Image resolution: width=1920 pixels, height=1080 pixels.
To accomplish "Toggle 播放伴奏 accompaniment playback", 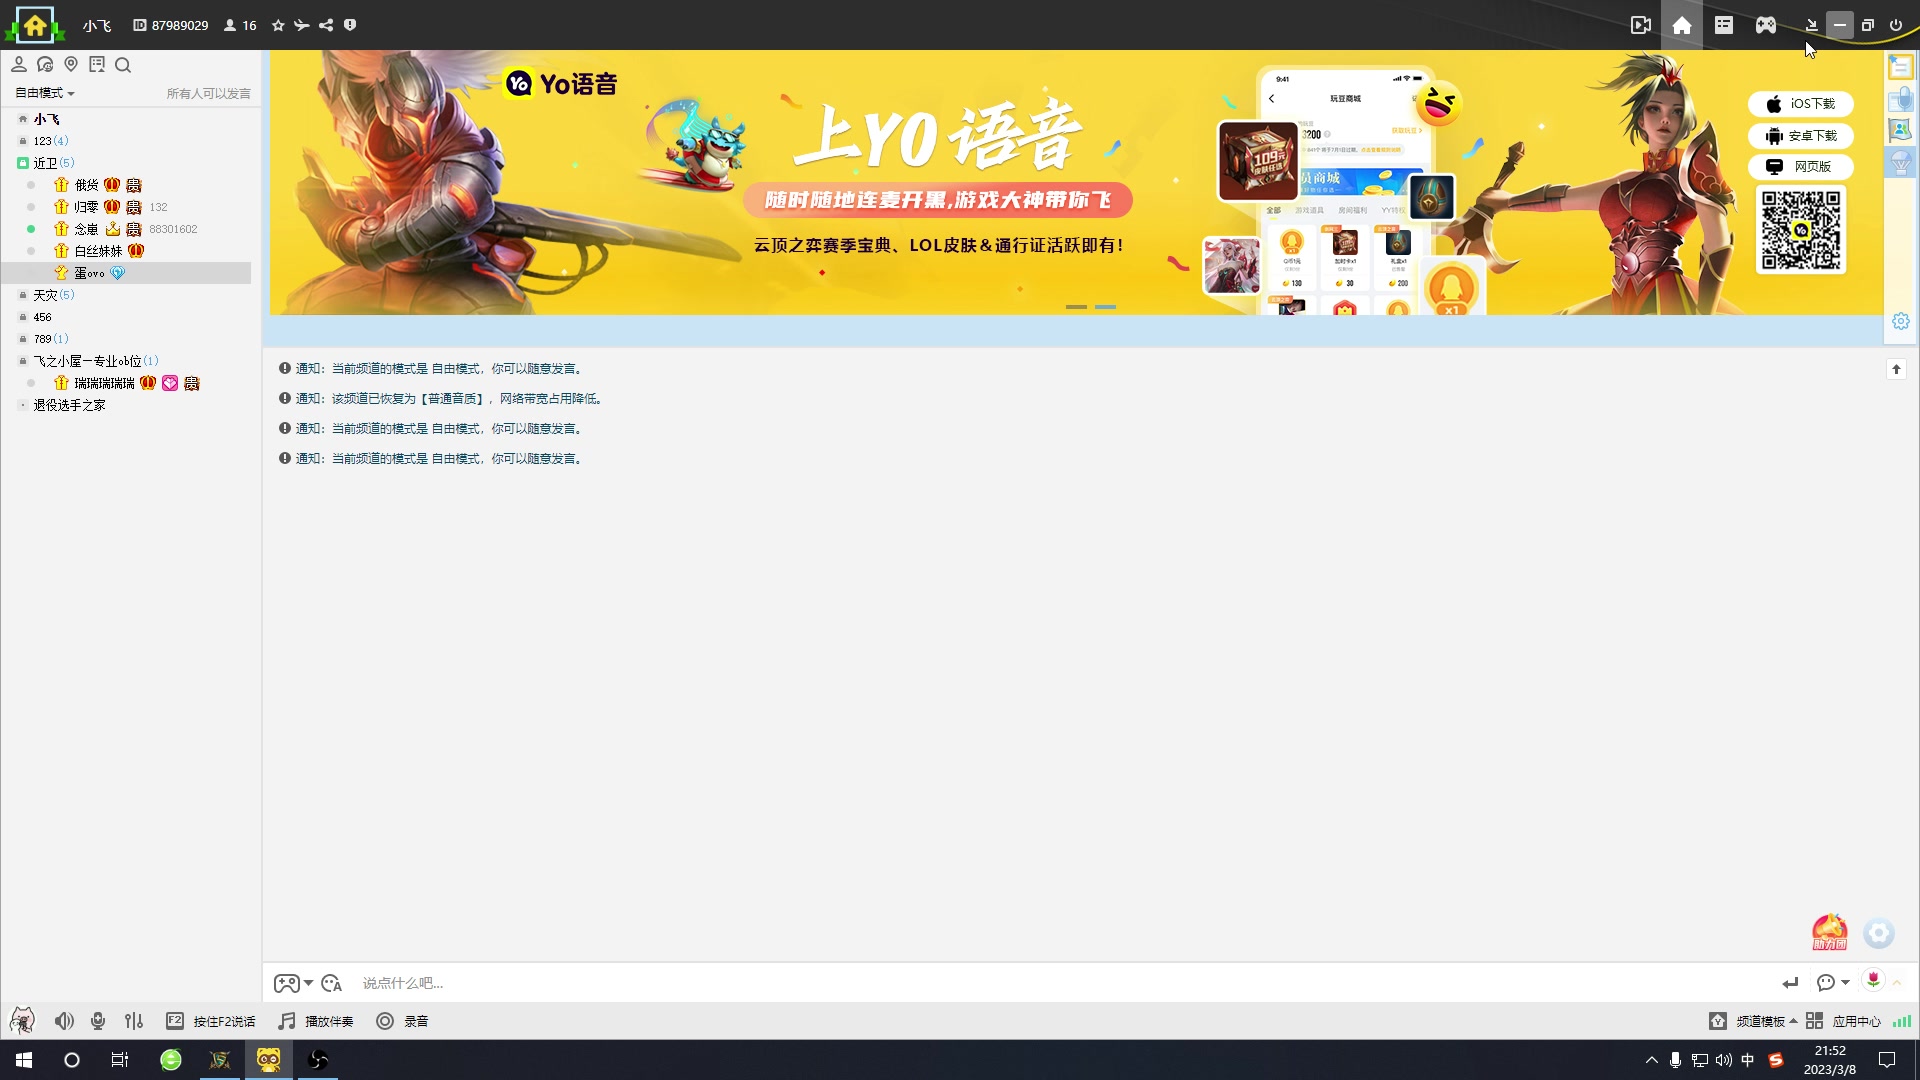I will tap(316, 1021).
